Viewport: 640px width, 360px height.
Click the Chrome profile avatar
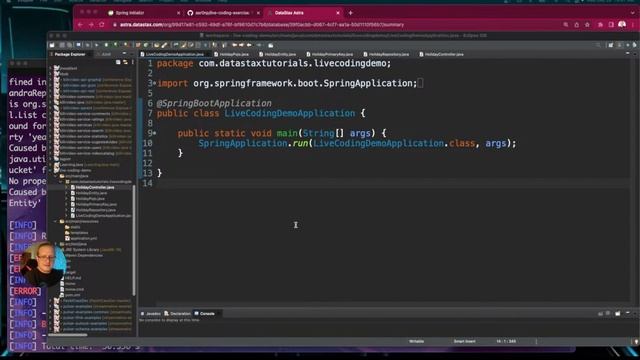point(622,24)
